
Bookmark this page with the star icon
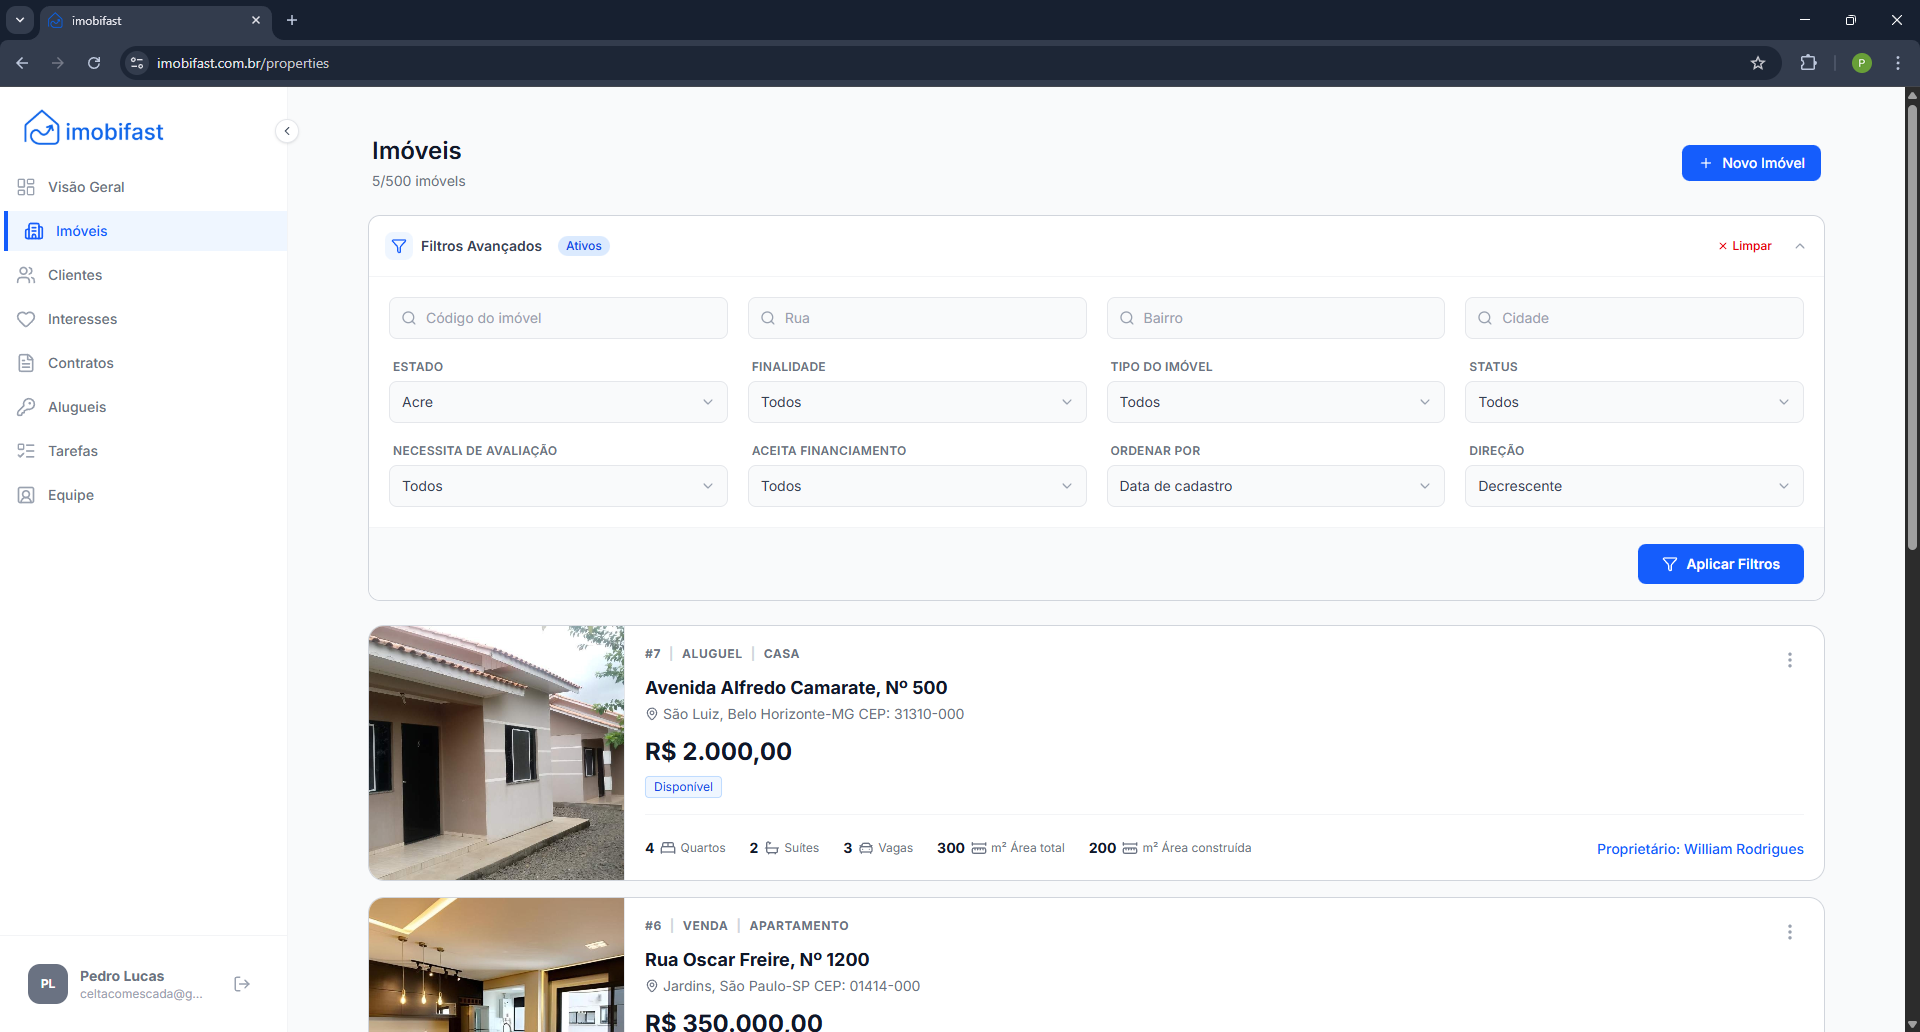click(1757, 63)
